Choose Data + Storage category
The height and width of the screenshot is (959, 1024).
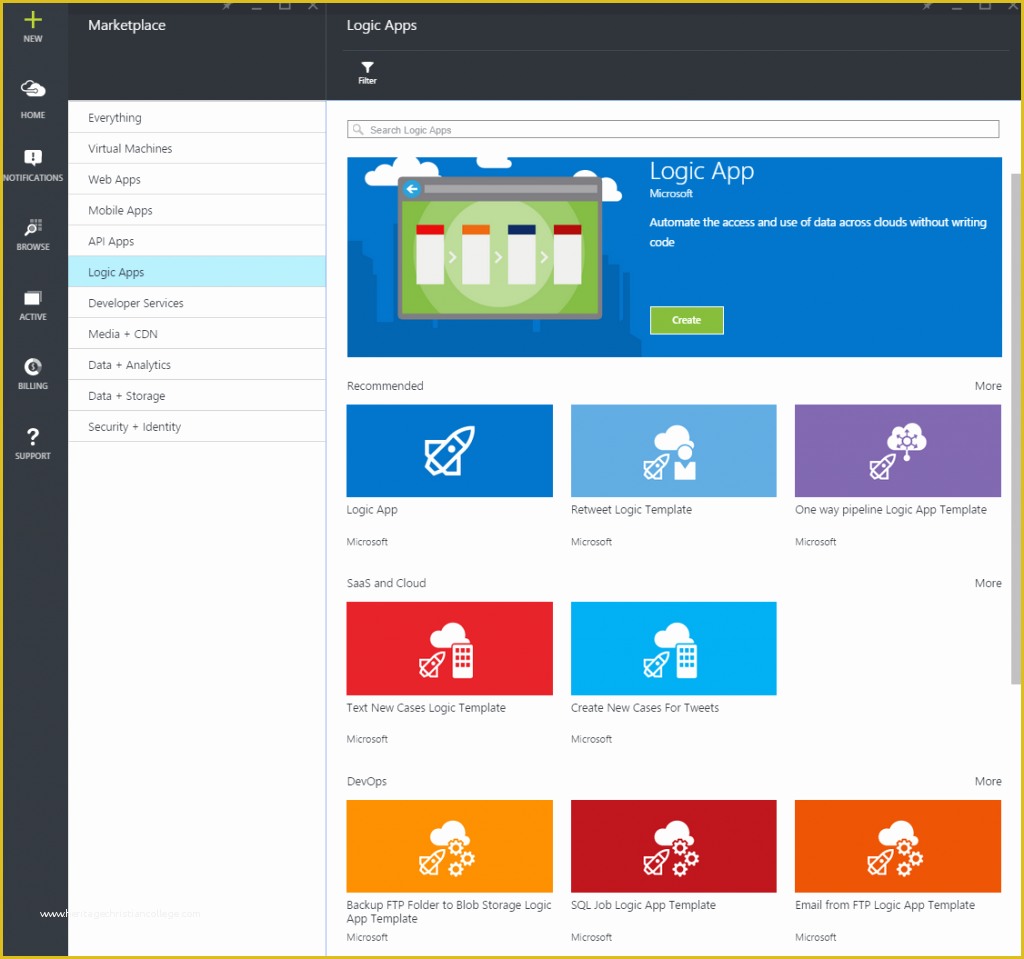point(197,396)
